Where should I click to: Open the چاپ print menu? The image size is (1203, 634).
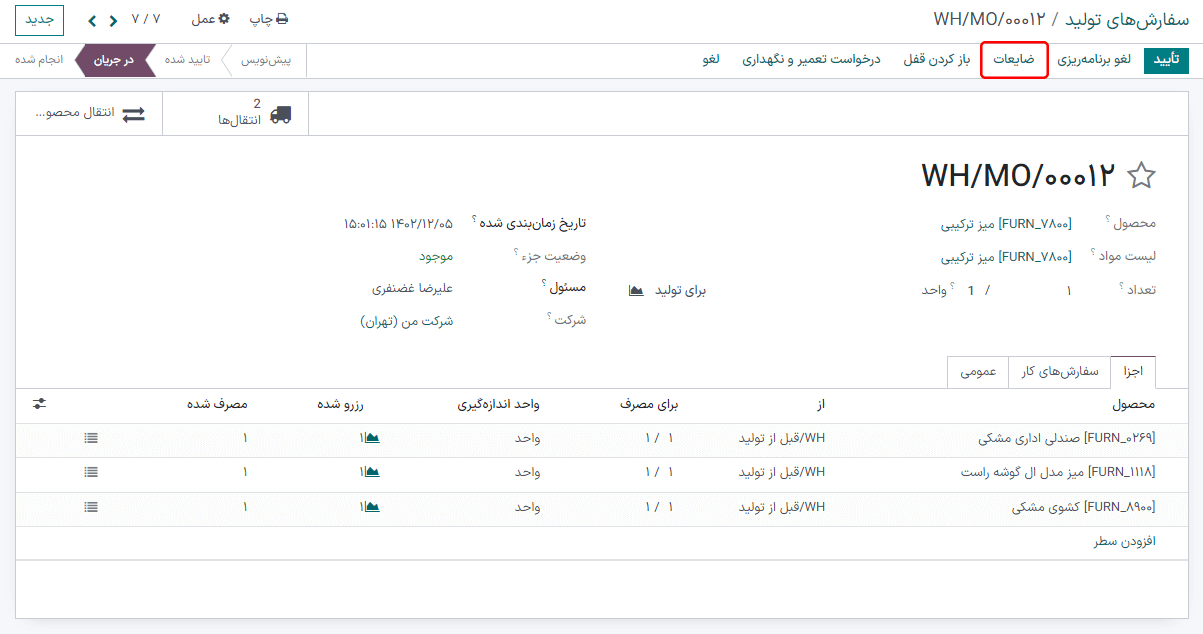pyautogui.click(x=268, y=19)
